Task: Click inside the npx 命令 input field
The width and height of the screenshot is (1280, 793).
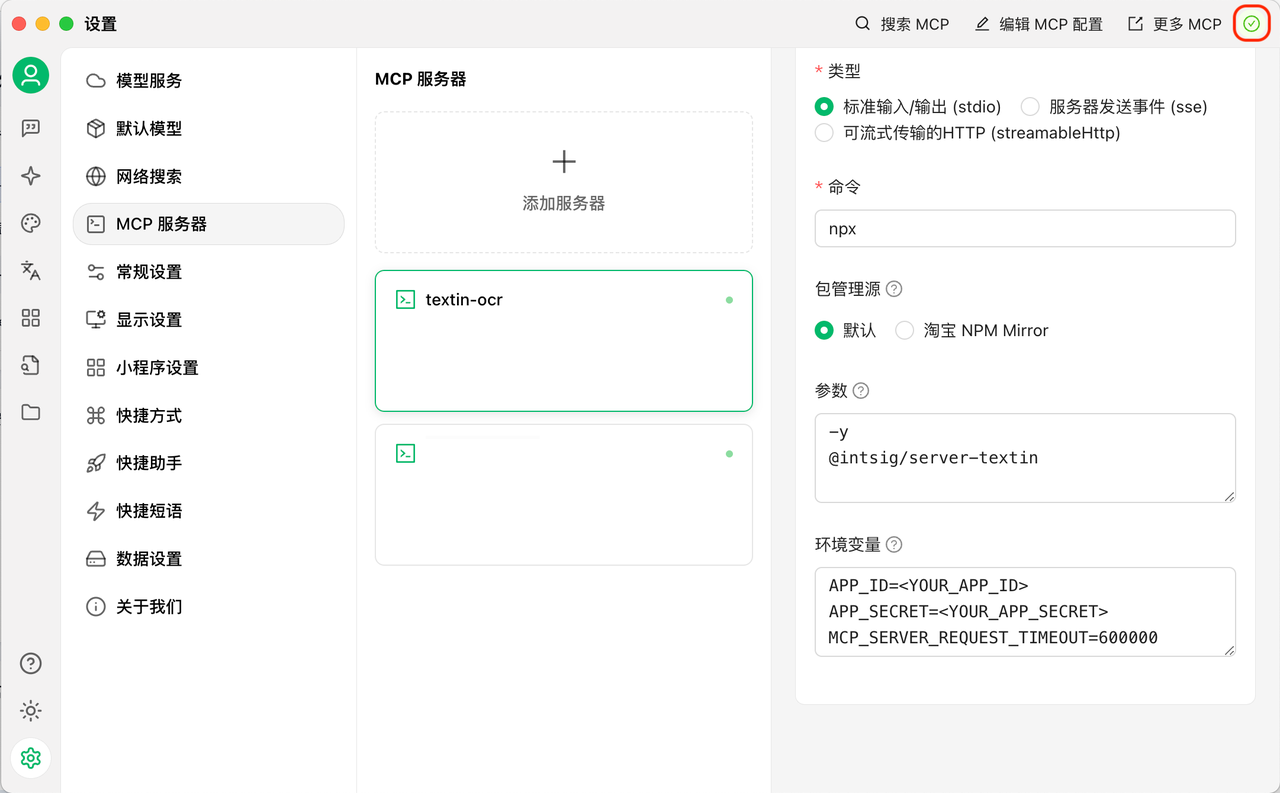Action: pos(1024,228)
